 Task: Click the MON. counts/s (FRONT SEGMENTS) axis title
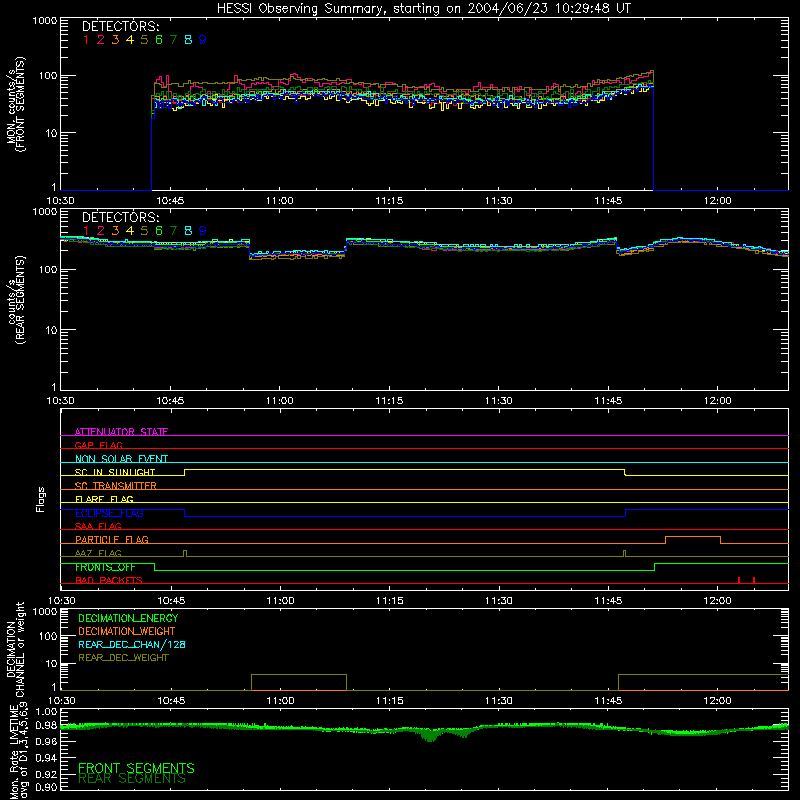(x=15, y=104)
